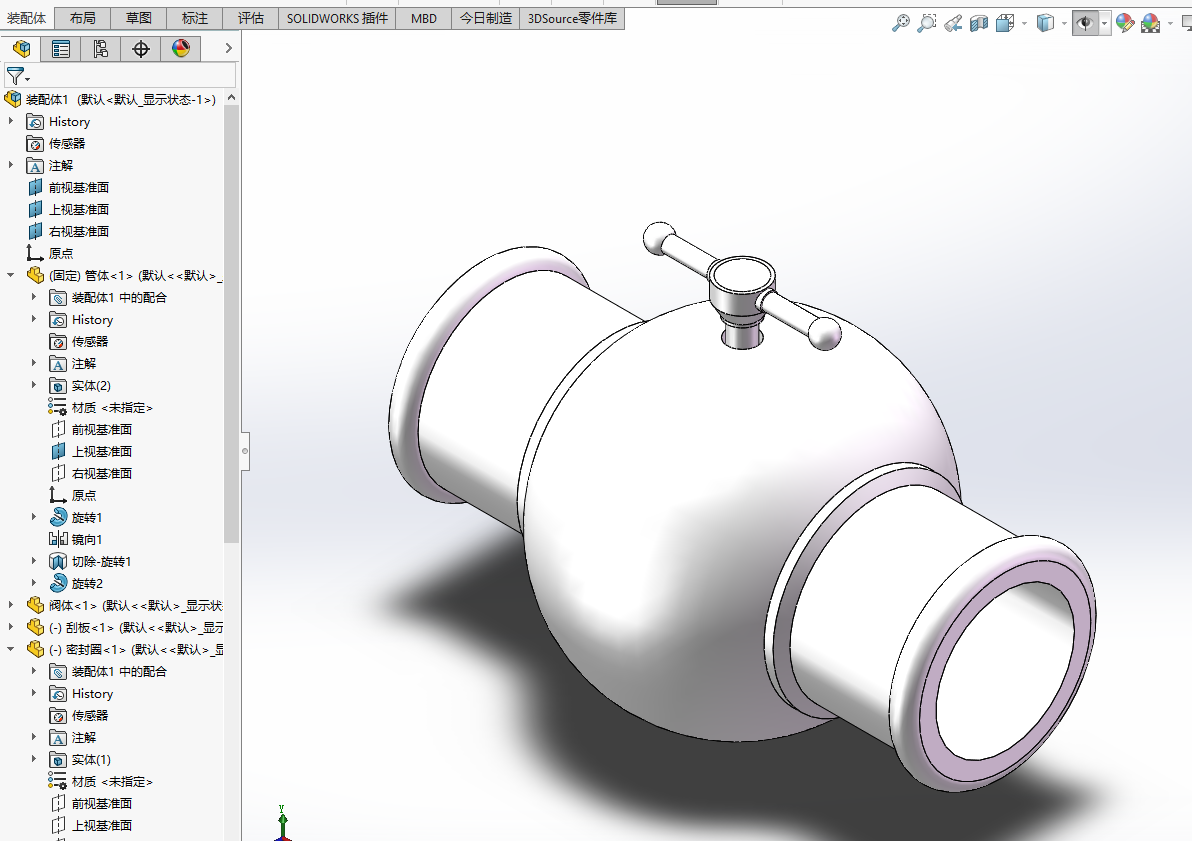Toggle the Section View tool
The image size is (1192, 841).
click(978, 24)
